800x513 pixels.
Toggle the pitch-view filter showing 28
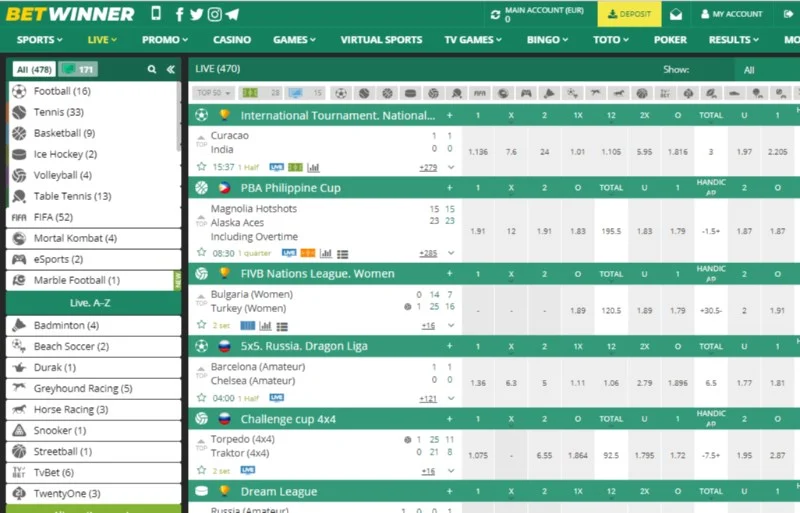tap(261, 93)
